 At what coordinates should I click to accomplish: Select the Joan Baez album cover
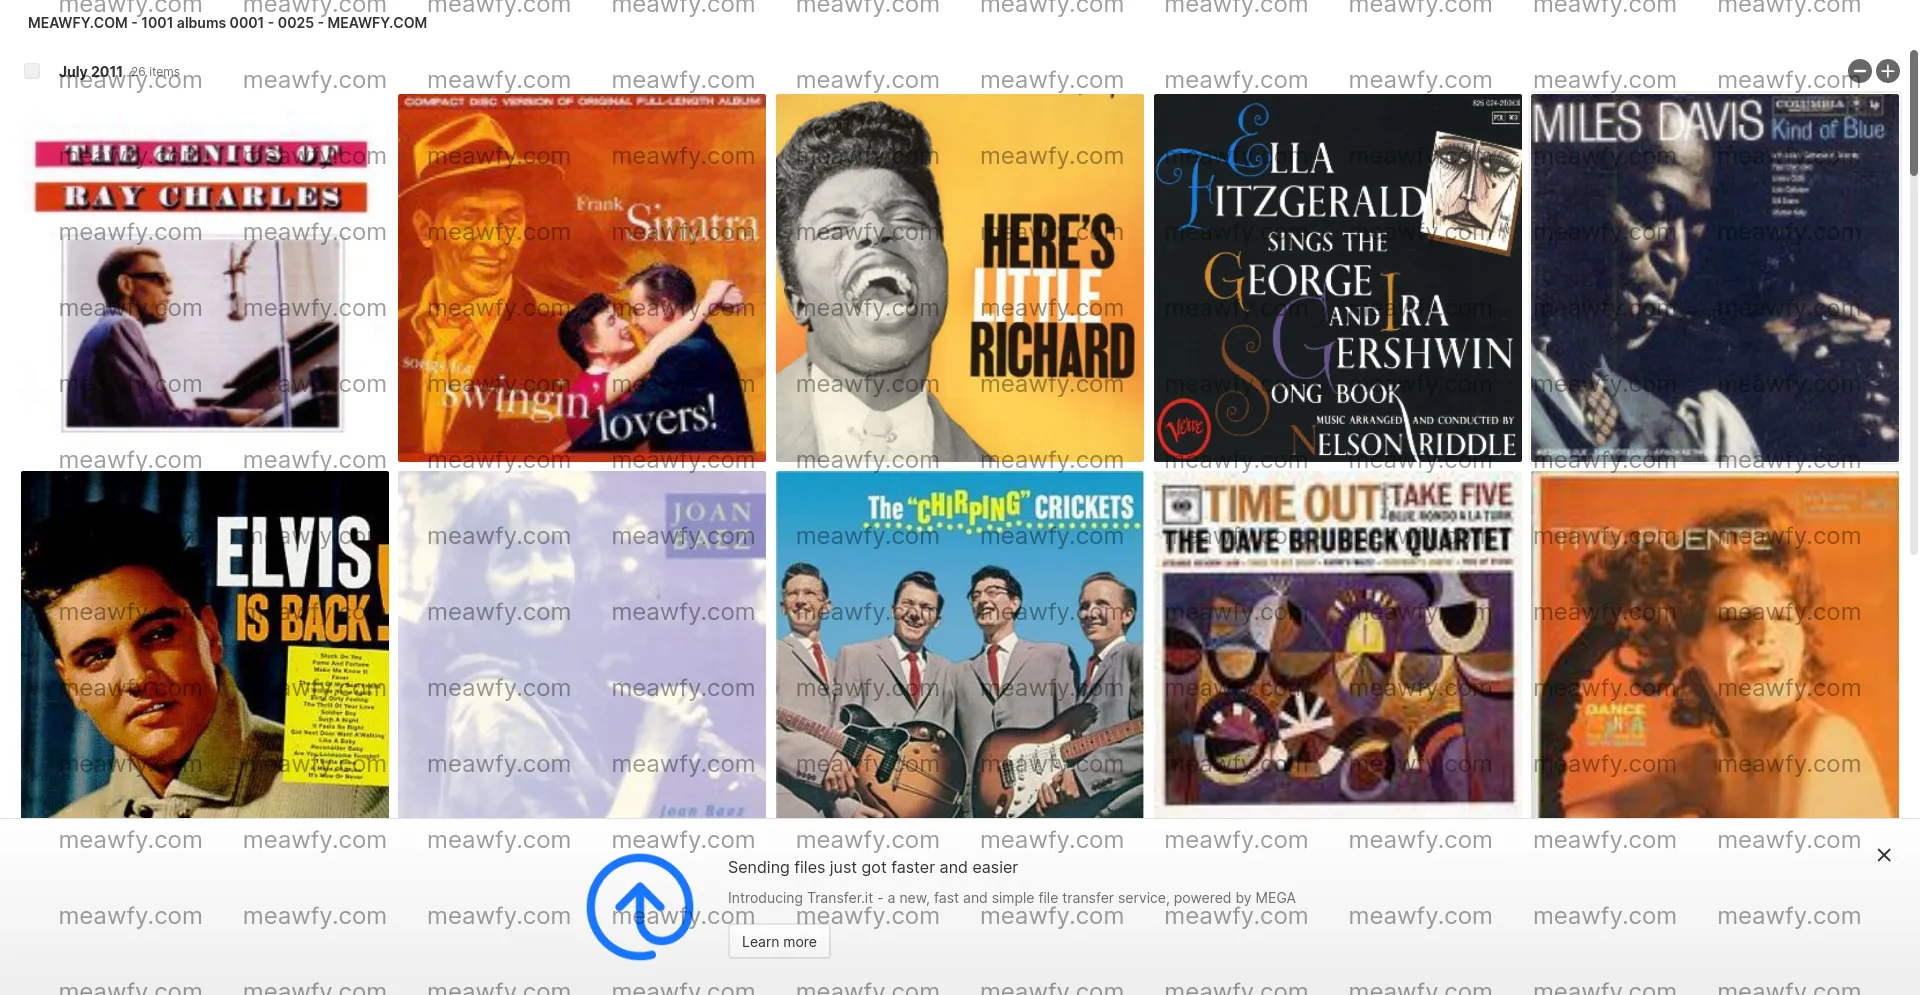581,644
